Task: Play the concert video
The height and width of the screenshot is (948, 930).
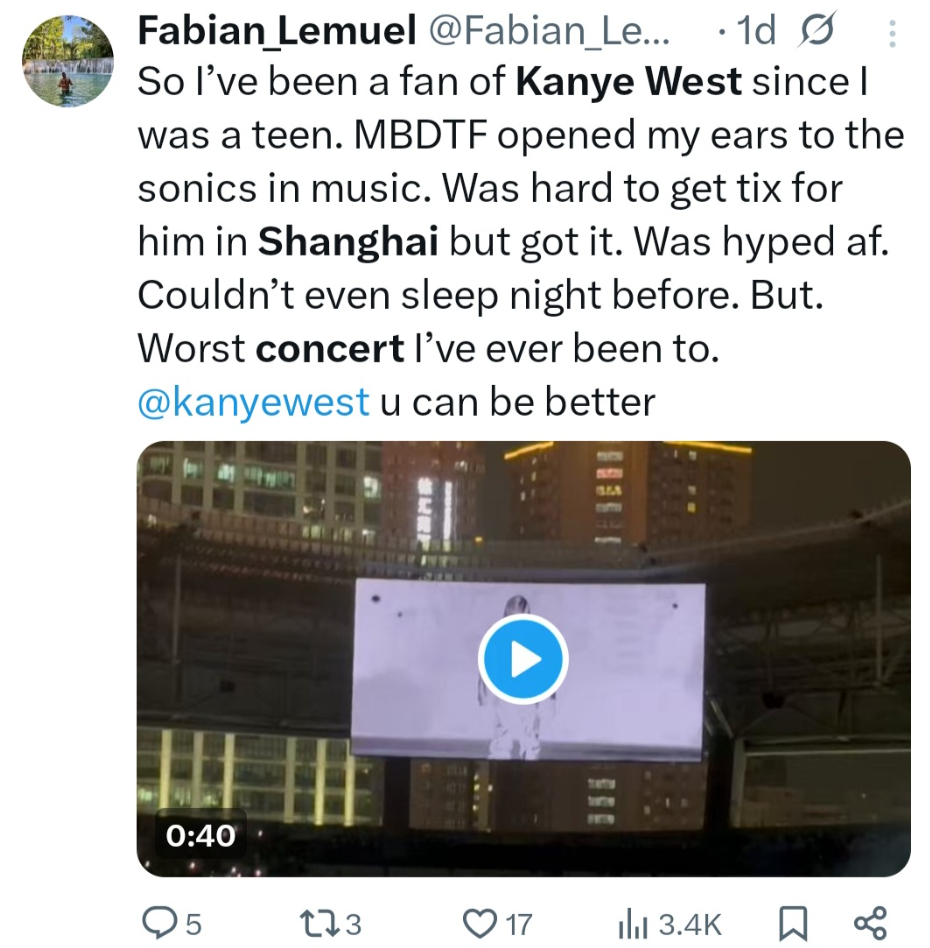Action: click(523, 659)
